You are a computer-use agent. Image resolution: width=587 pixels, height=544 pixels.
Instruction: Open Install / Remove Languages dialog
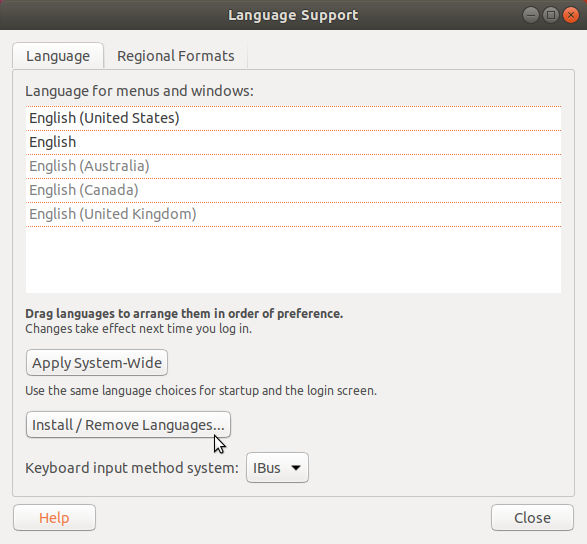(x=128, y=425)
